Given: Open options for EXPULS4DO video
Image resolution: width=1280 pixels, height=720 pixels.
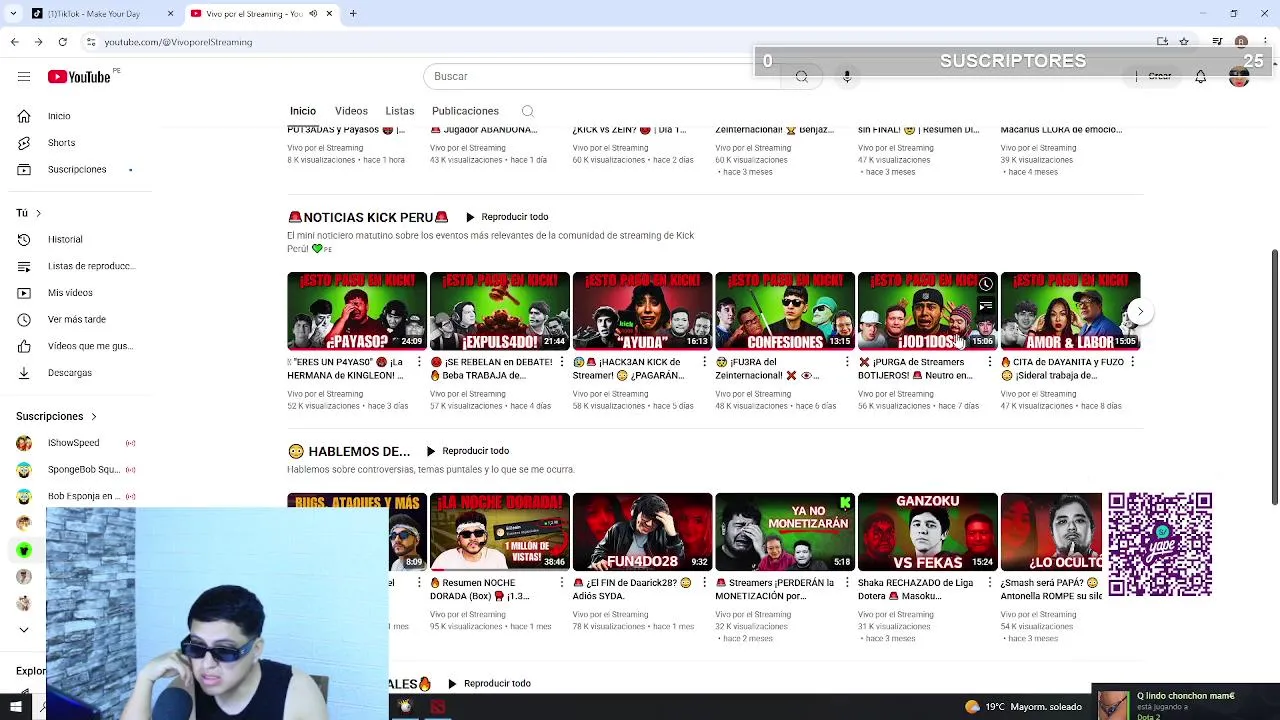Looking at the screenshot, I should [x=562, y=362].
